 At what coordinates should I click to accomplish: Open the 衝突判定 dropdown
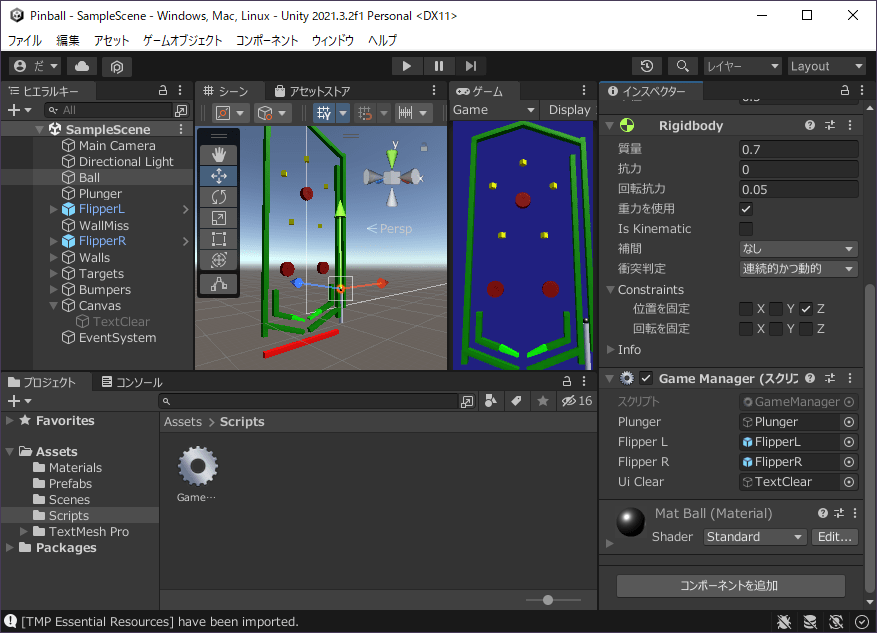pos(798,269)
